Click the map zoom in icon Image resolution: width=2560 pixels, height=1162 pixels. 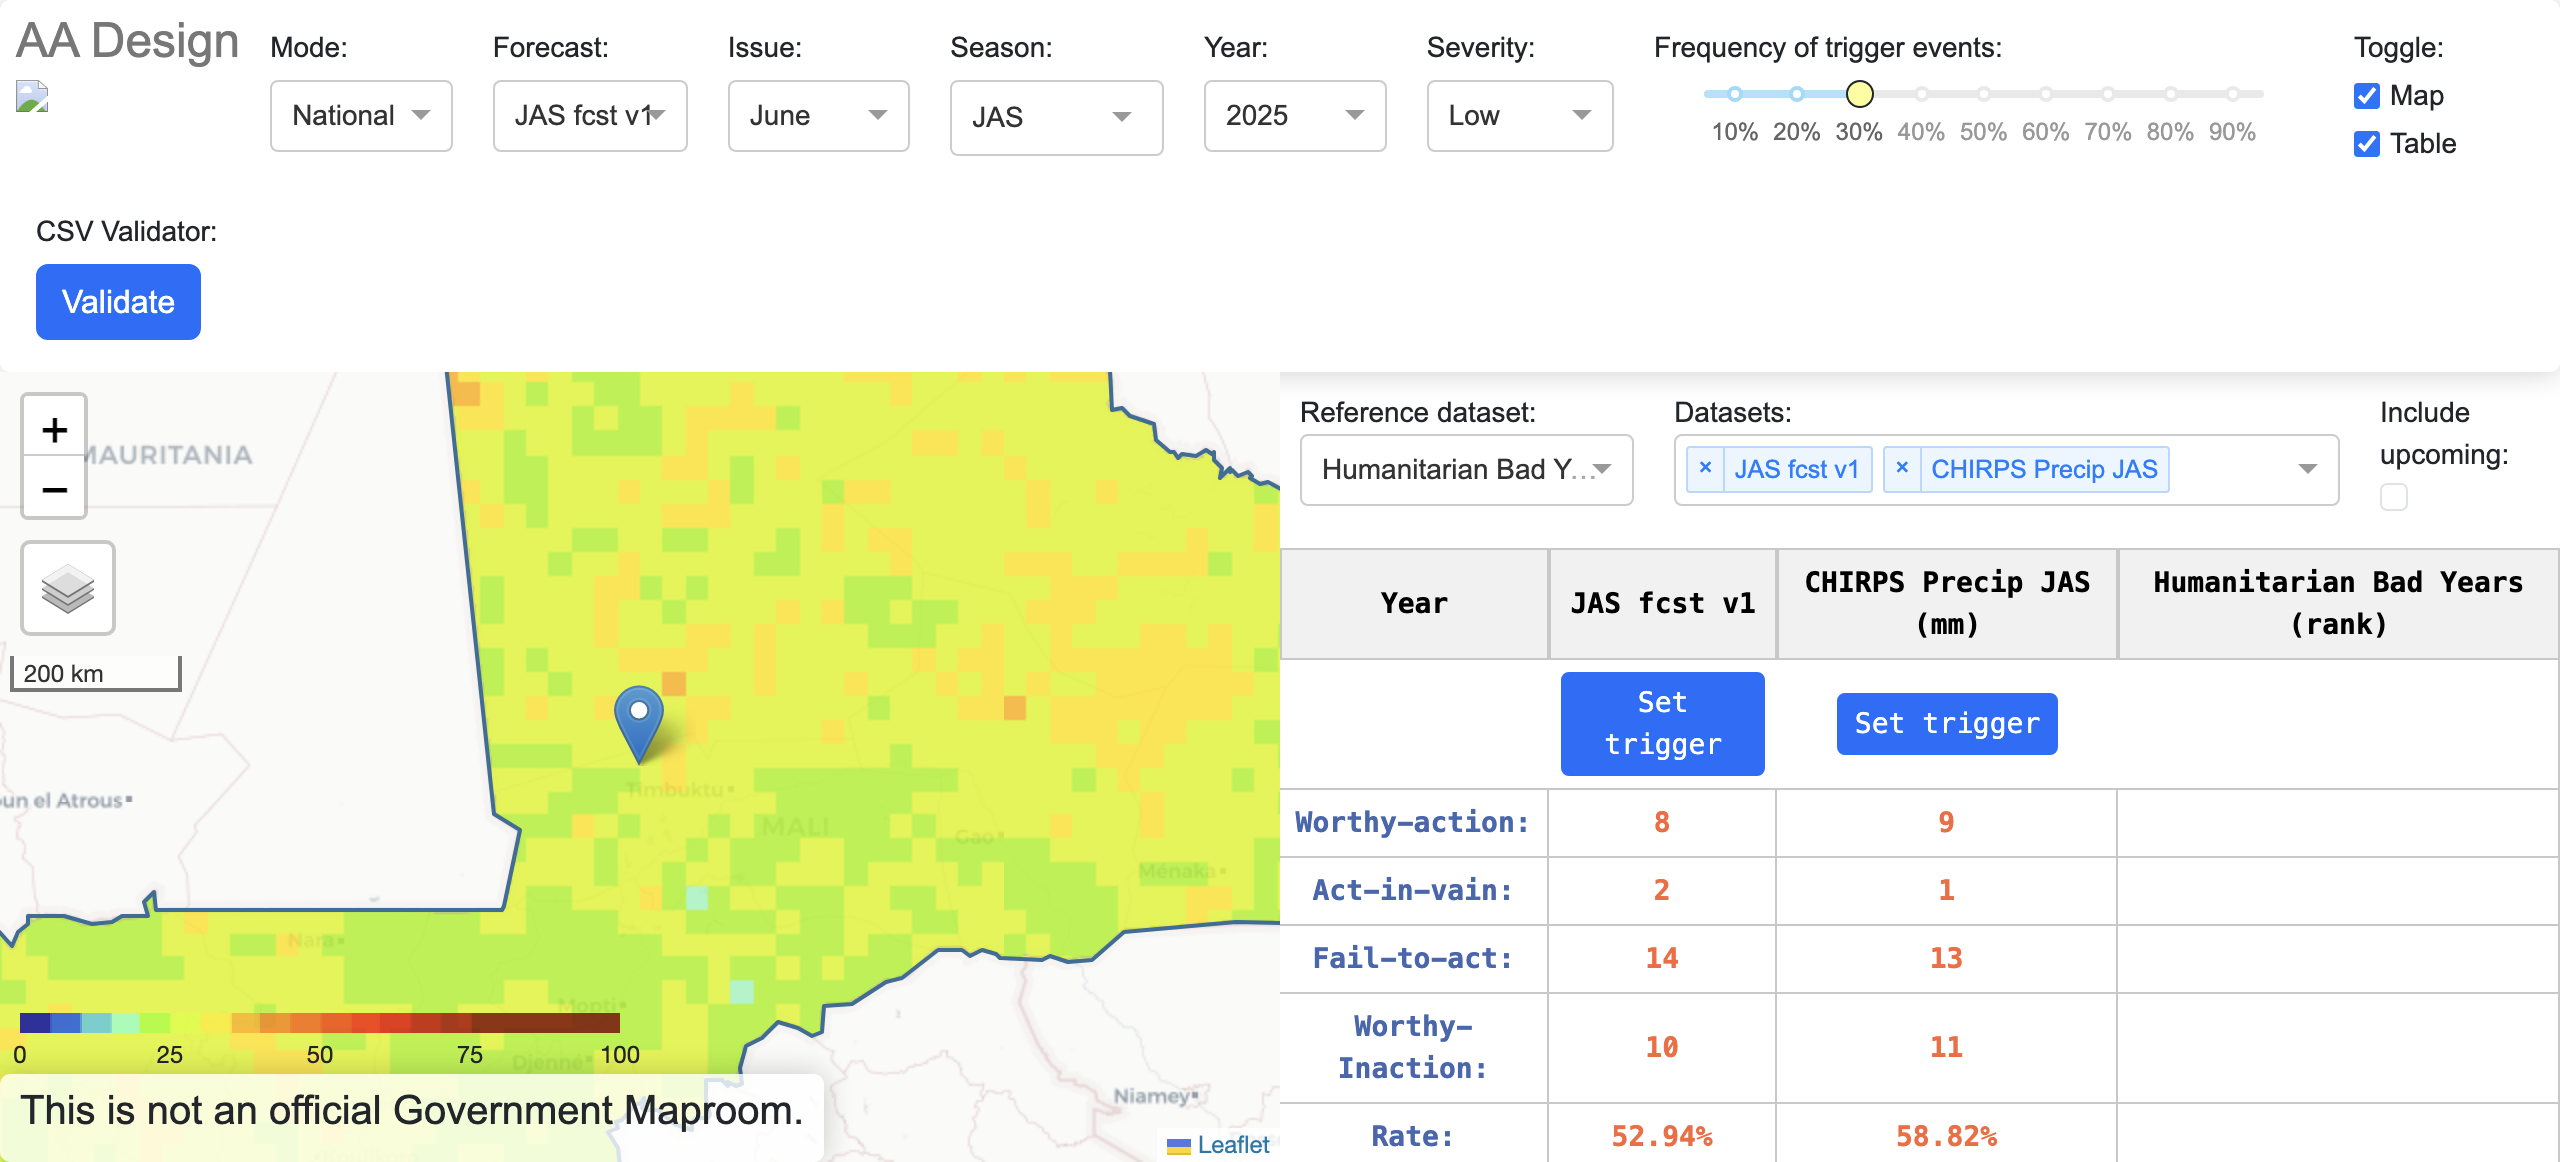[x=54, y=428]
